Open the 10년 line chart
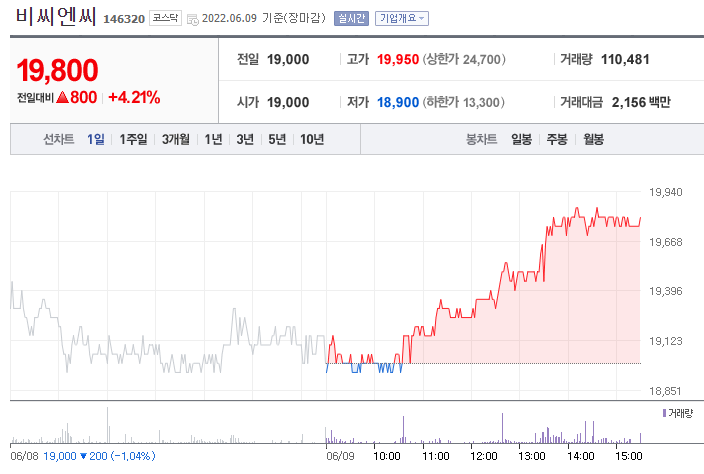Image resolution: width=704 pixels, height=474 pixels. (x=312, y=139)
